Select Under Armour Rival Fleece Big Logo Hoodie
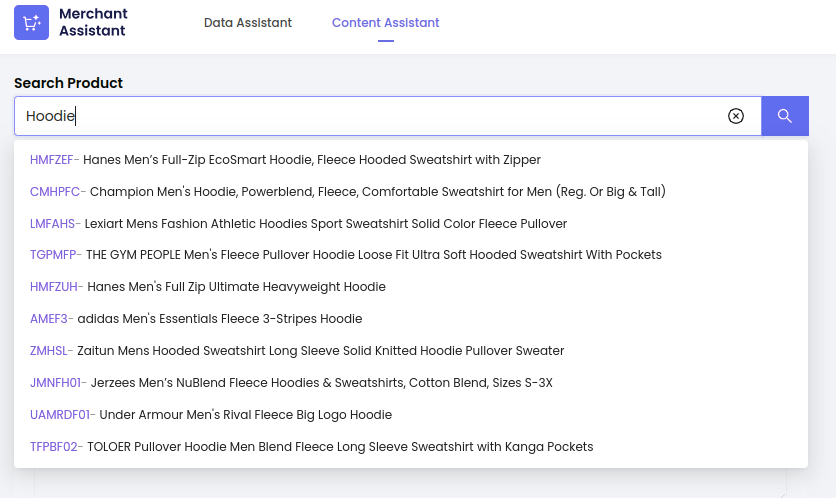Viewport: 836px width, 498px height. tap(411, 415)
